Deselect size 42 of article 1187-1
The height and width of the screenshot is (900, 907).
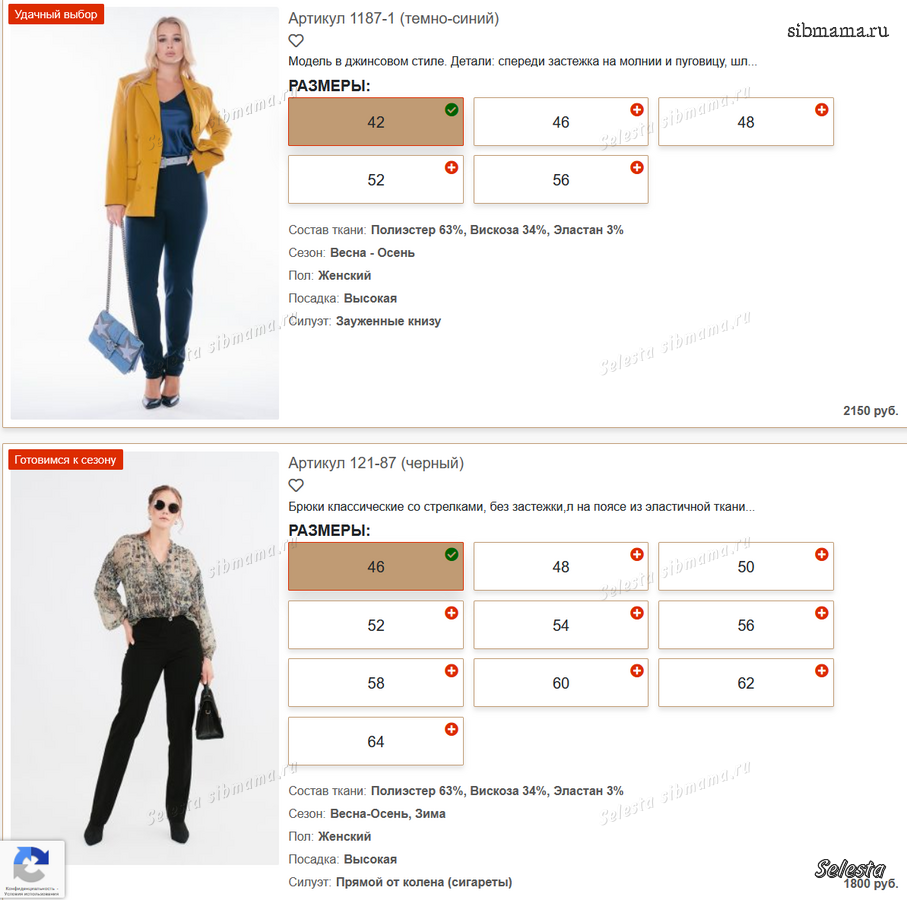click(x=376, y=121)
